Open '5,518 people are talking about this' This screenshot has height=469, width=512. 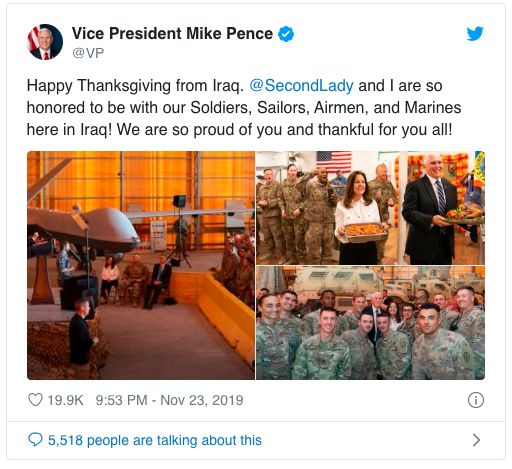click(x=155, y=440)
